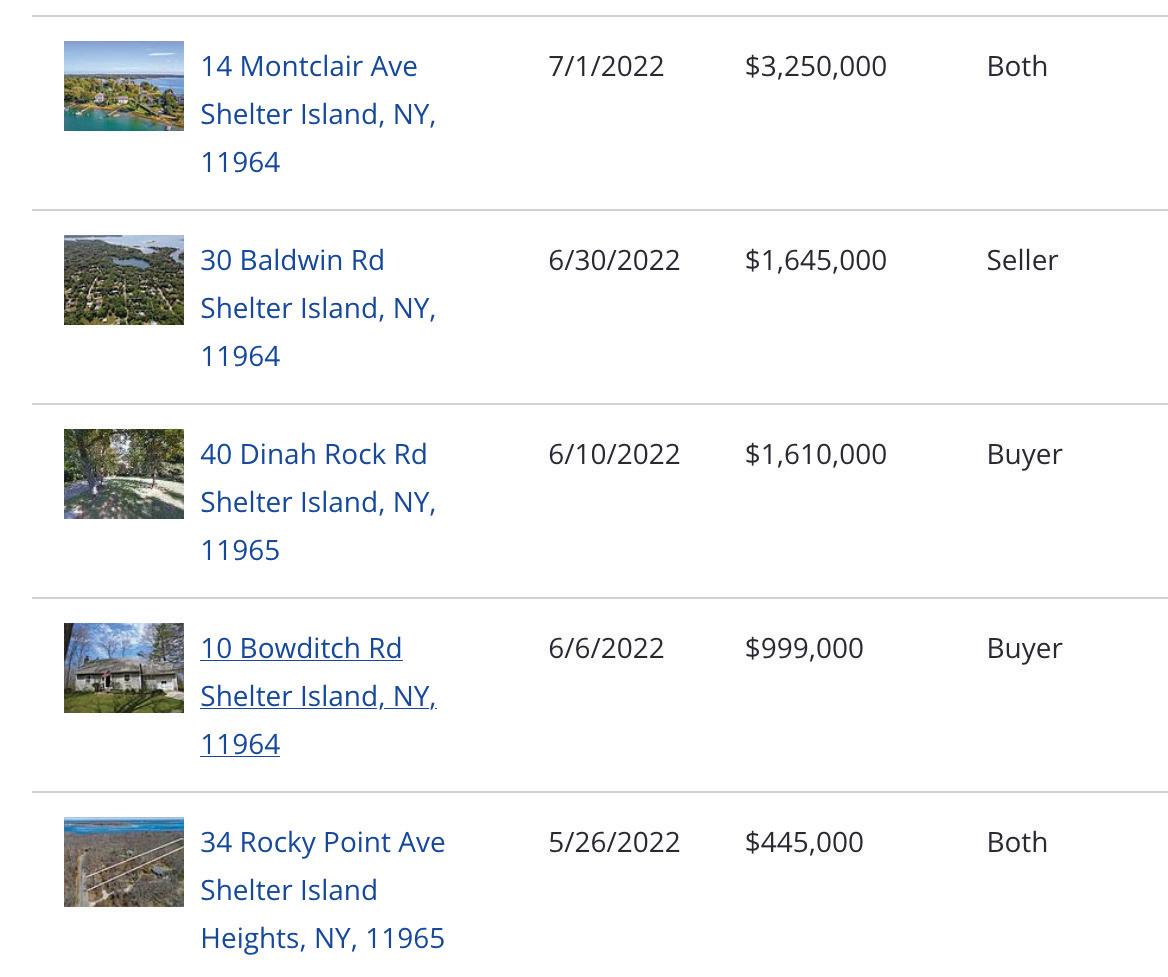
Task: Click the $1,610,000 price for Dinah Rock
Action: coord(815,454)
